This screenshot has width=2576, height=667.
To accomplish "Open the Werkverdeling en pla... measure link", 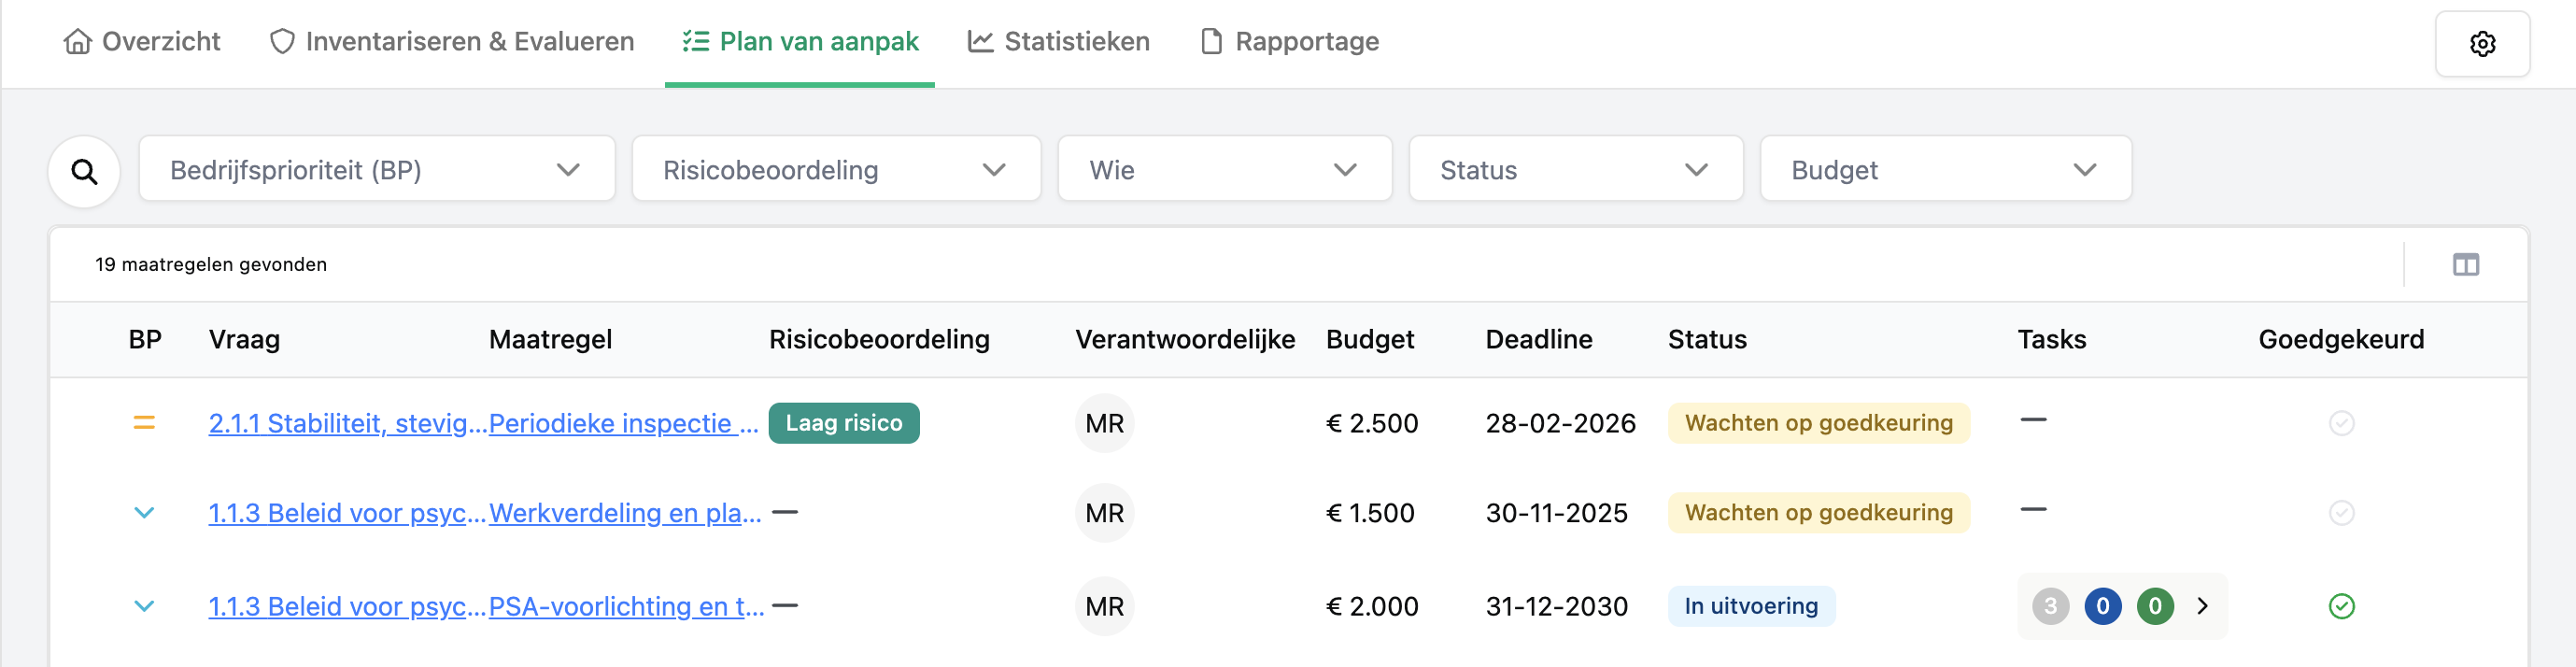I will pyautogui.click(x=625, y=513).
